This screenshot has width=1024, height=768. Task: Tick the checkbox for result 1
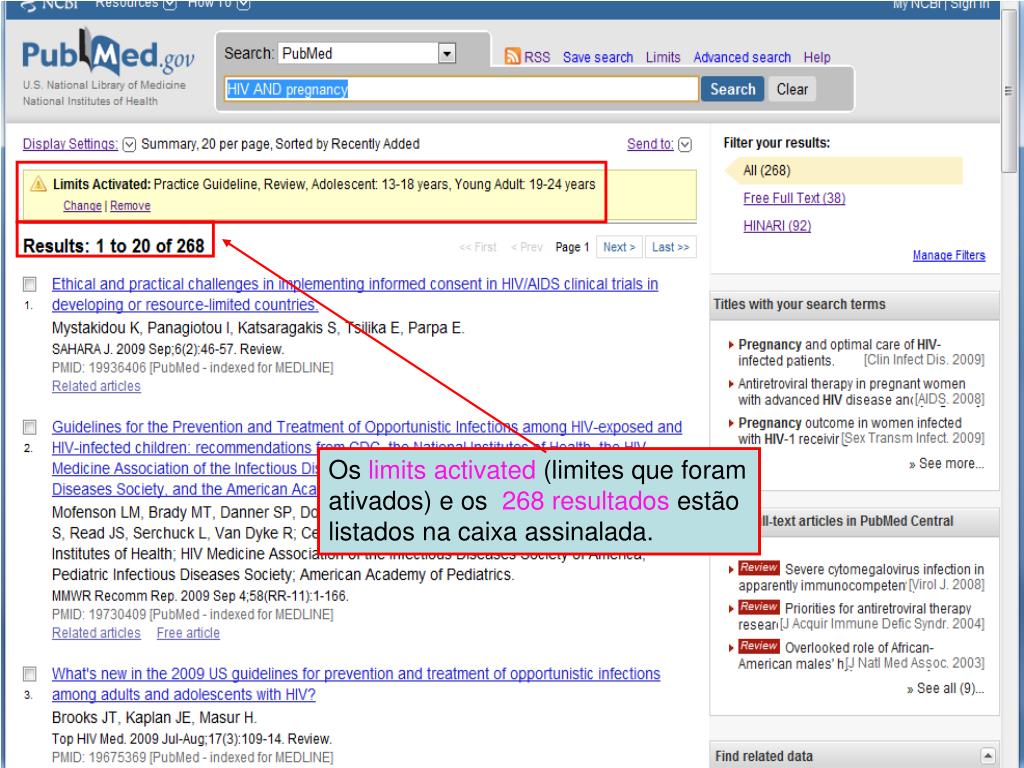[29, 283]
